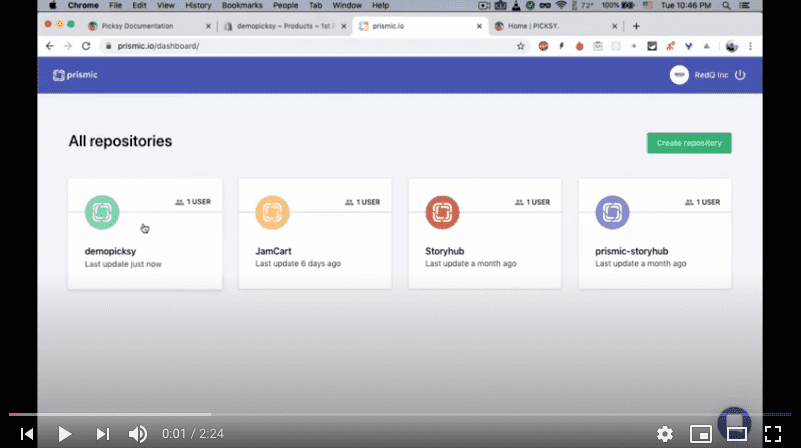The width and height of the screenshot is (801, 448).
Task: Close the Picksy Documentation tab
Action: pos(208,26)
